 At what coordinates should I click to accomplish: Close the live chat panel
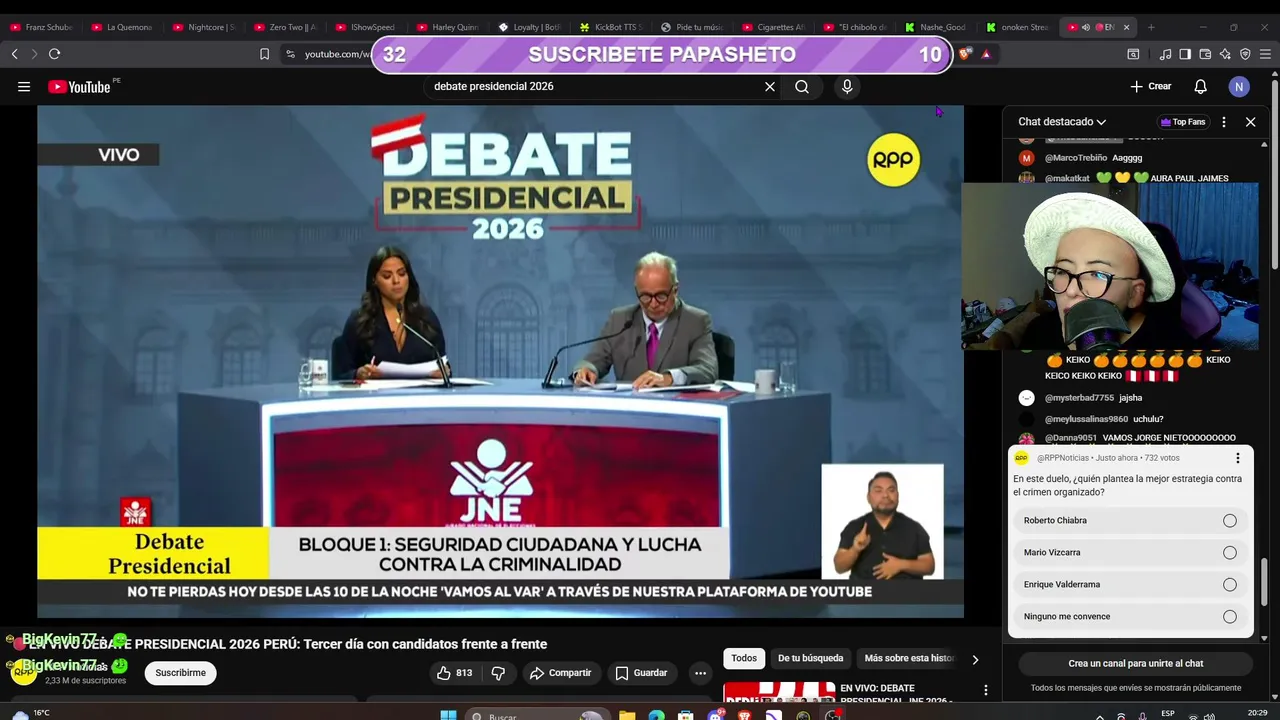tap(1250, 122)
